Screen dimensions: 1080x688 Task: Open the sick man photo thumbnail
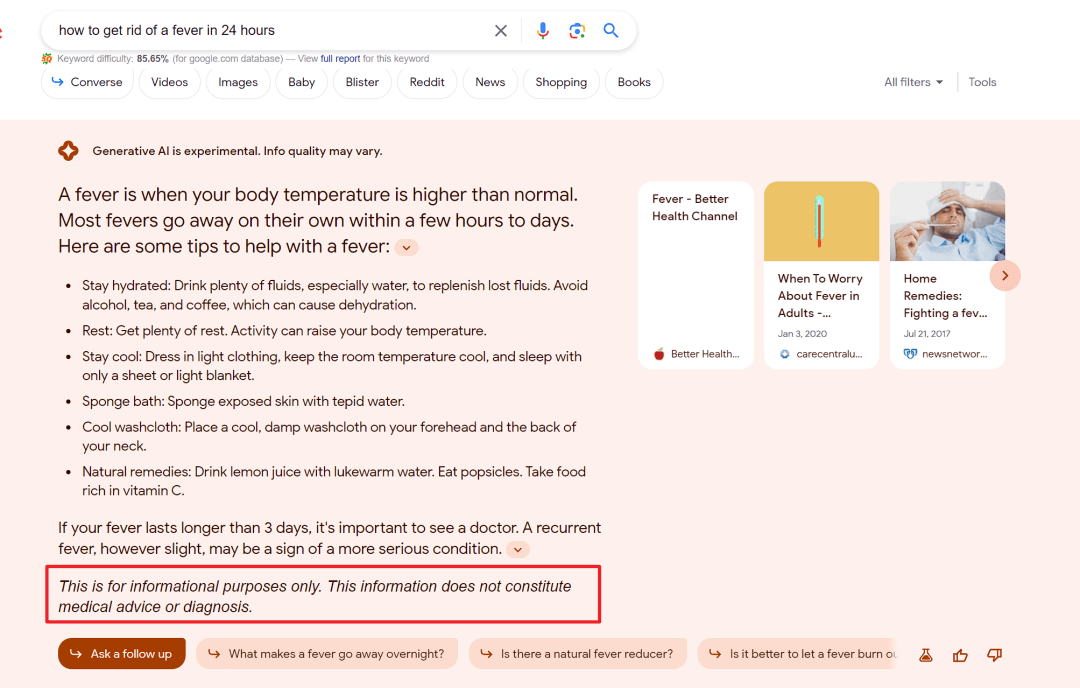947,221
